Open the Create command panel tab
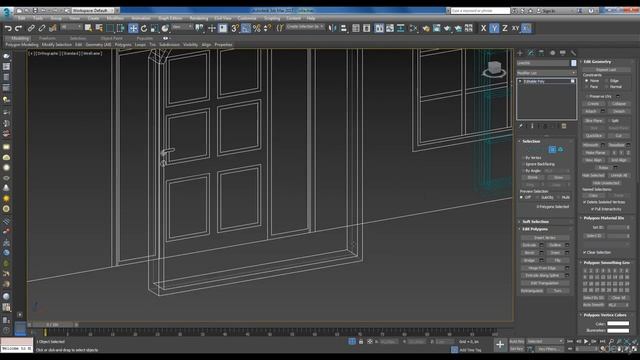This screenshot has width=640, height=360. point(520,53)
